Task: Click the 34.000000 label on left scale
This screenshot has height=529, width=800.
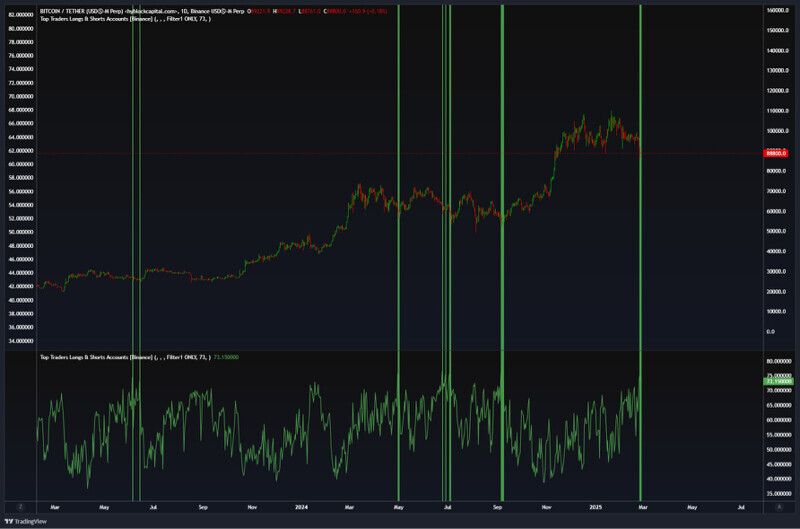Action: [19, 341]
